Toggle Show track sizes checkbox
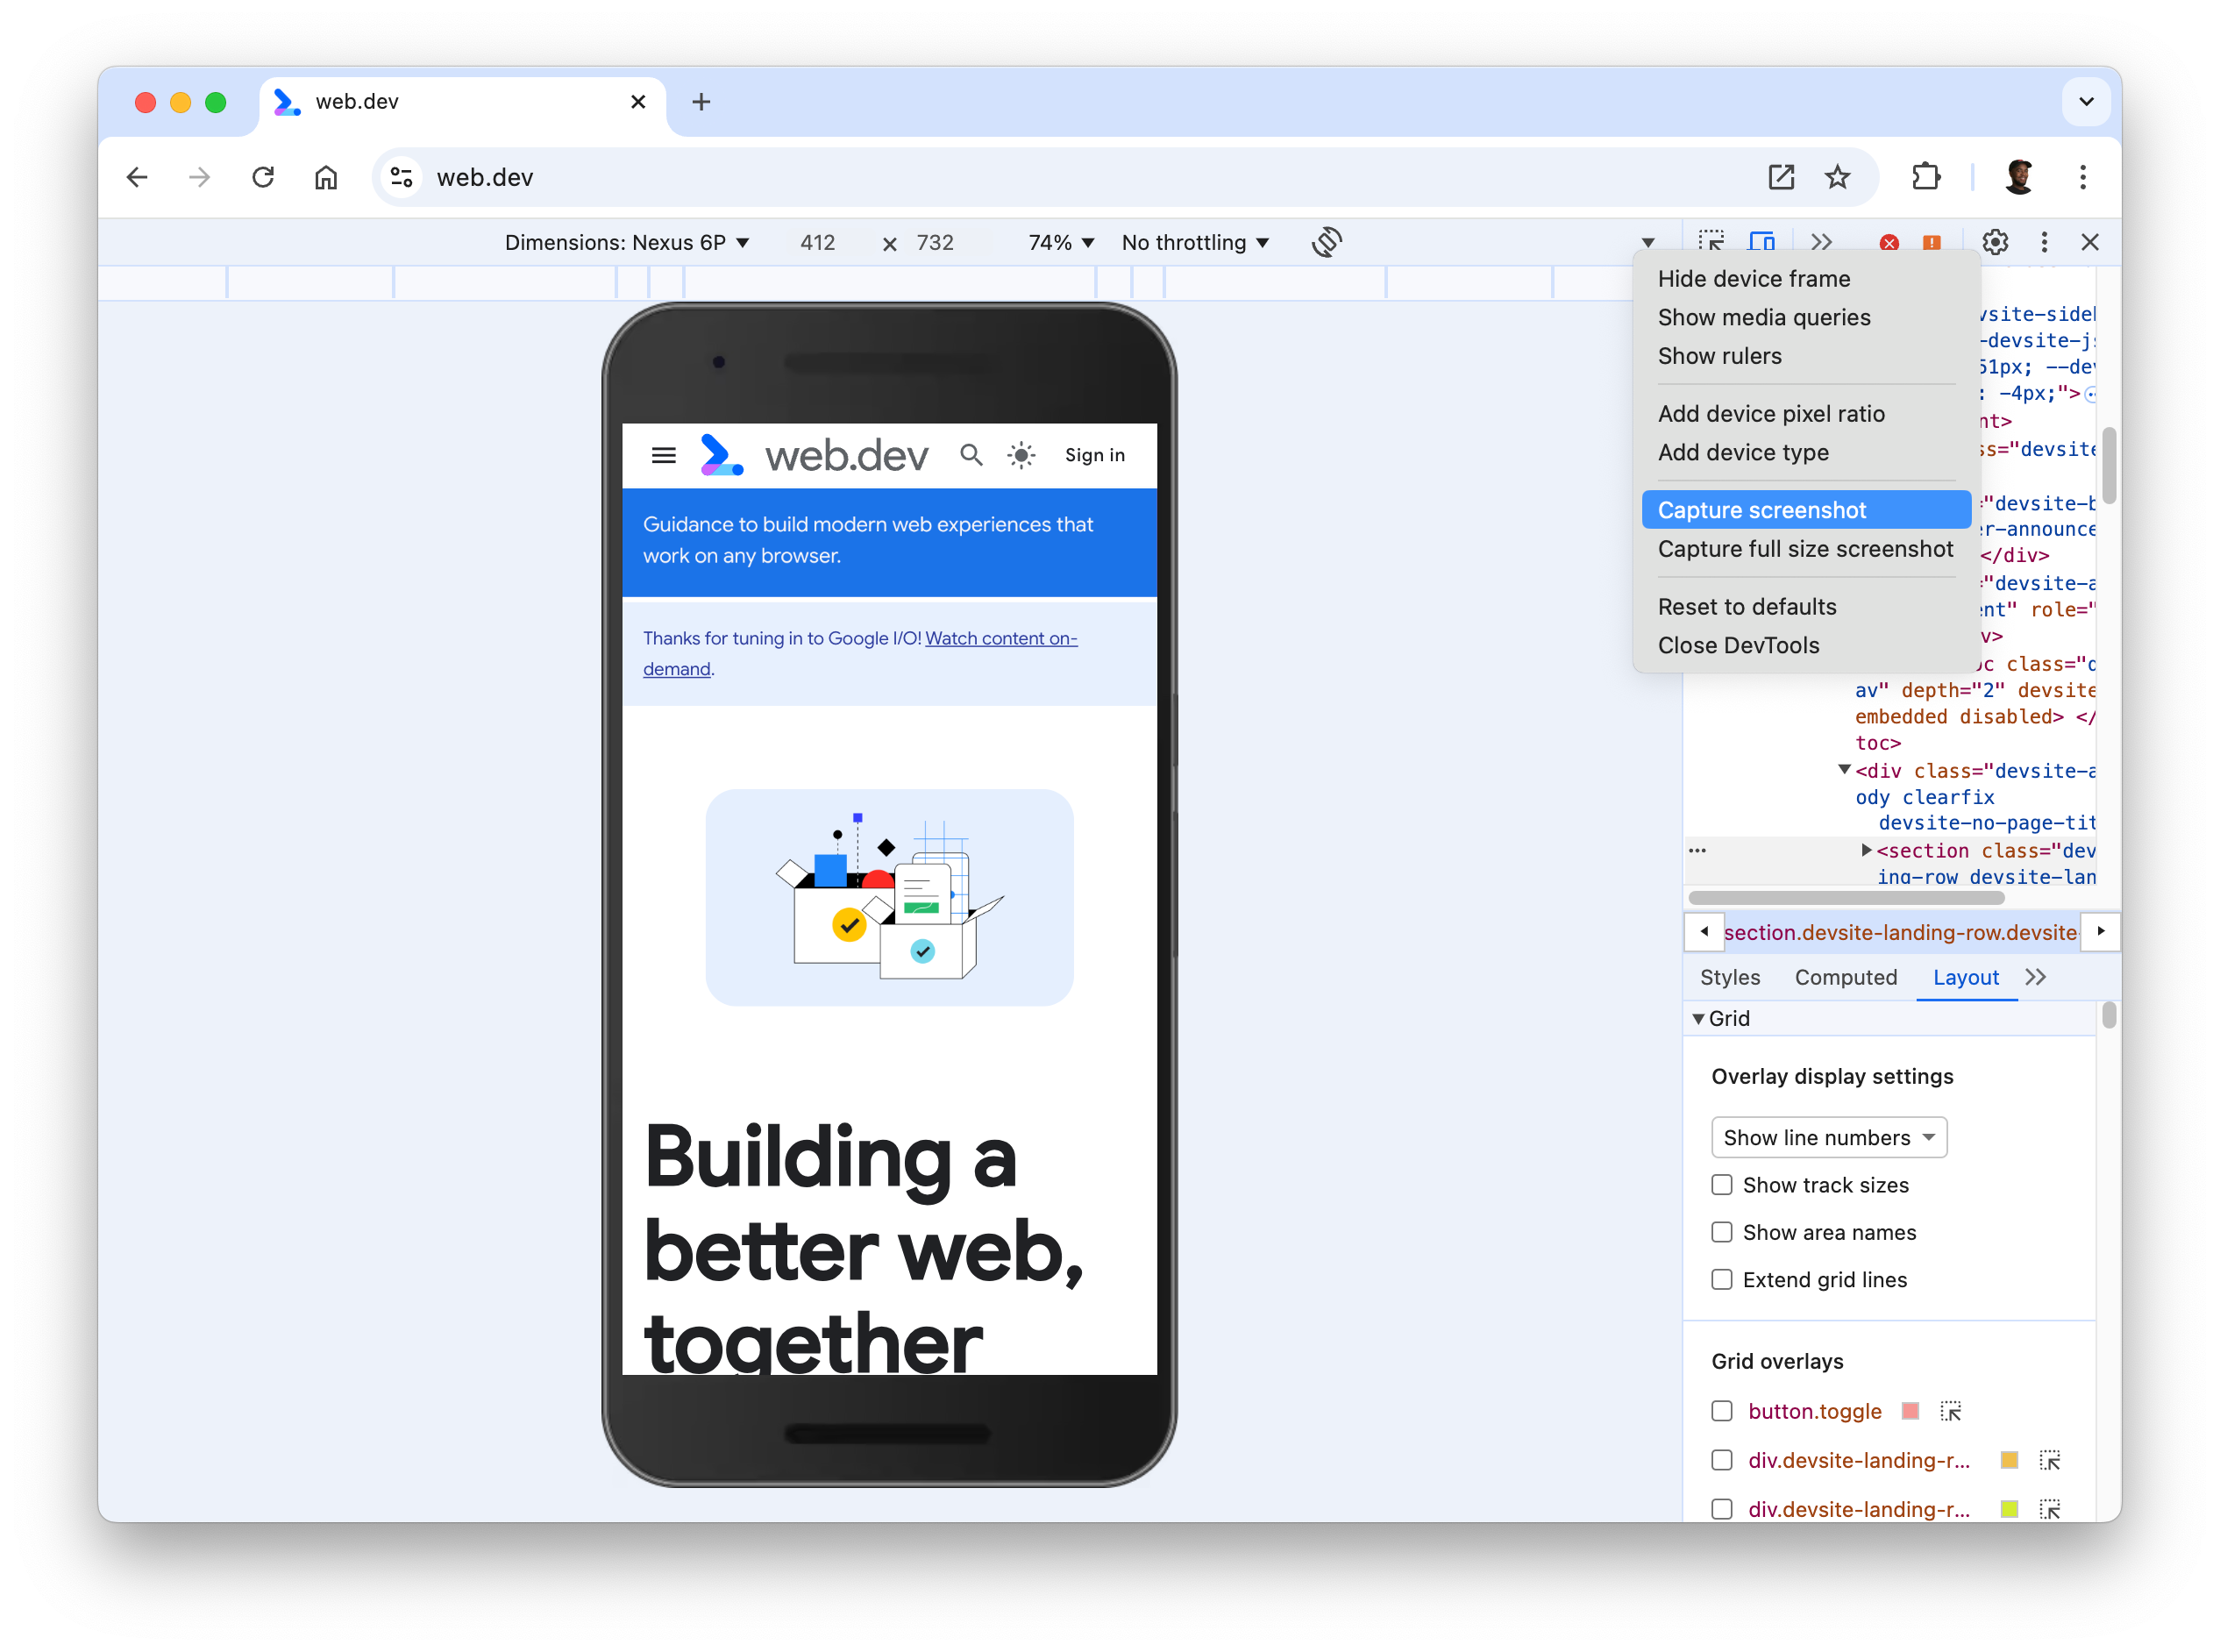Screen dimensions: 2220x1652 pyautogui.click(x=1722, y=1186)
